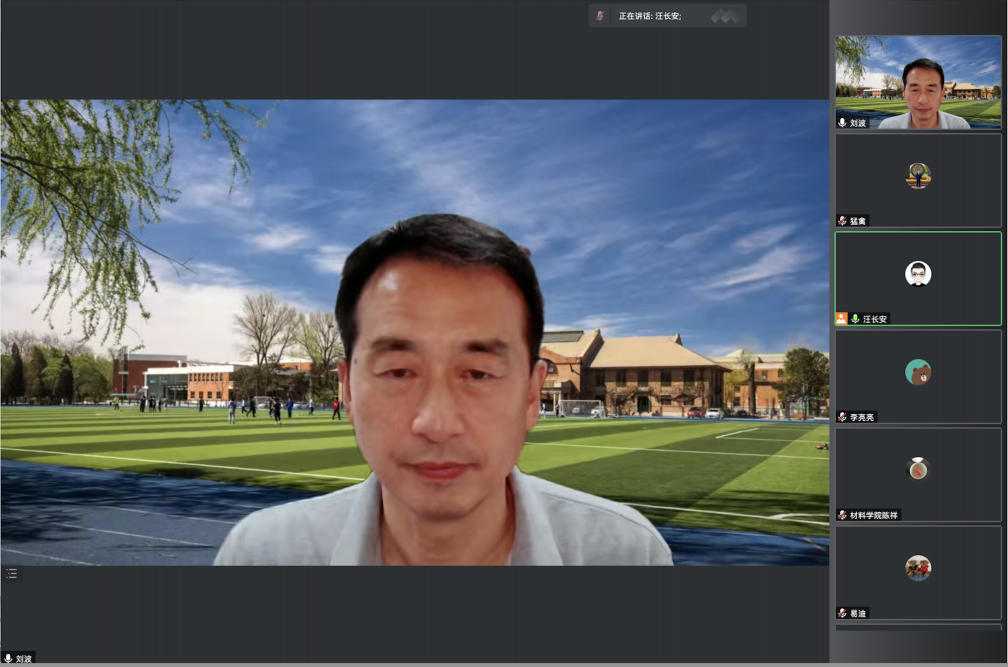1008x667 pixels.
Task: Click the orange host icon beside 汪长安
Action: (x=842, y=319)
